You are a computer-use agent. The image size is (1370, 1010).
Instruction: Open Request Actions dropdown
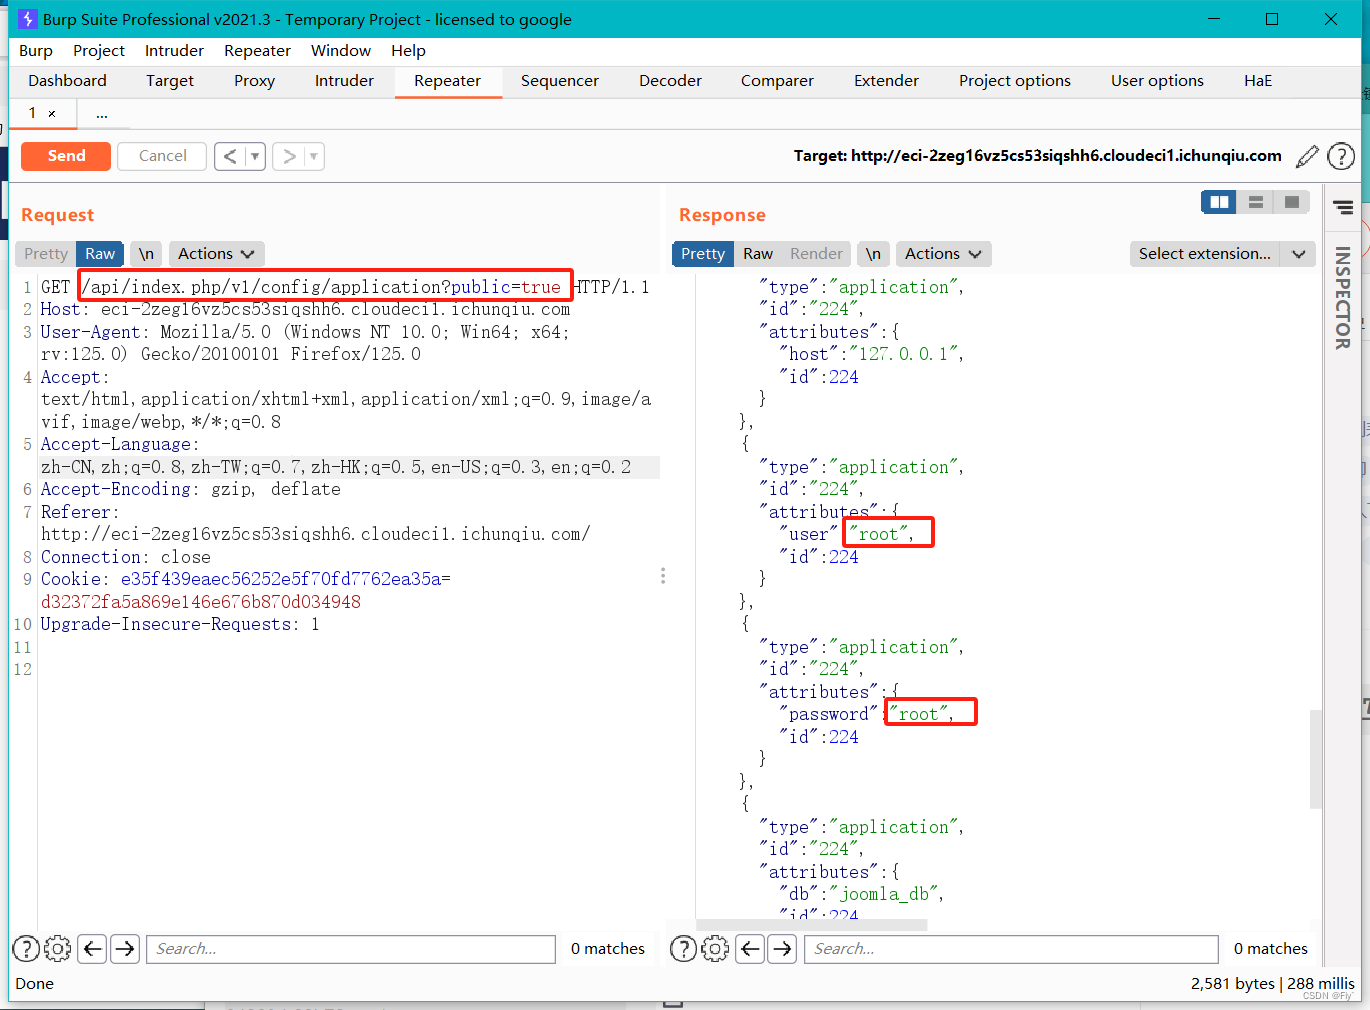tap(216, 254)
